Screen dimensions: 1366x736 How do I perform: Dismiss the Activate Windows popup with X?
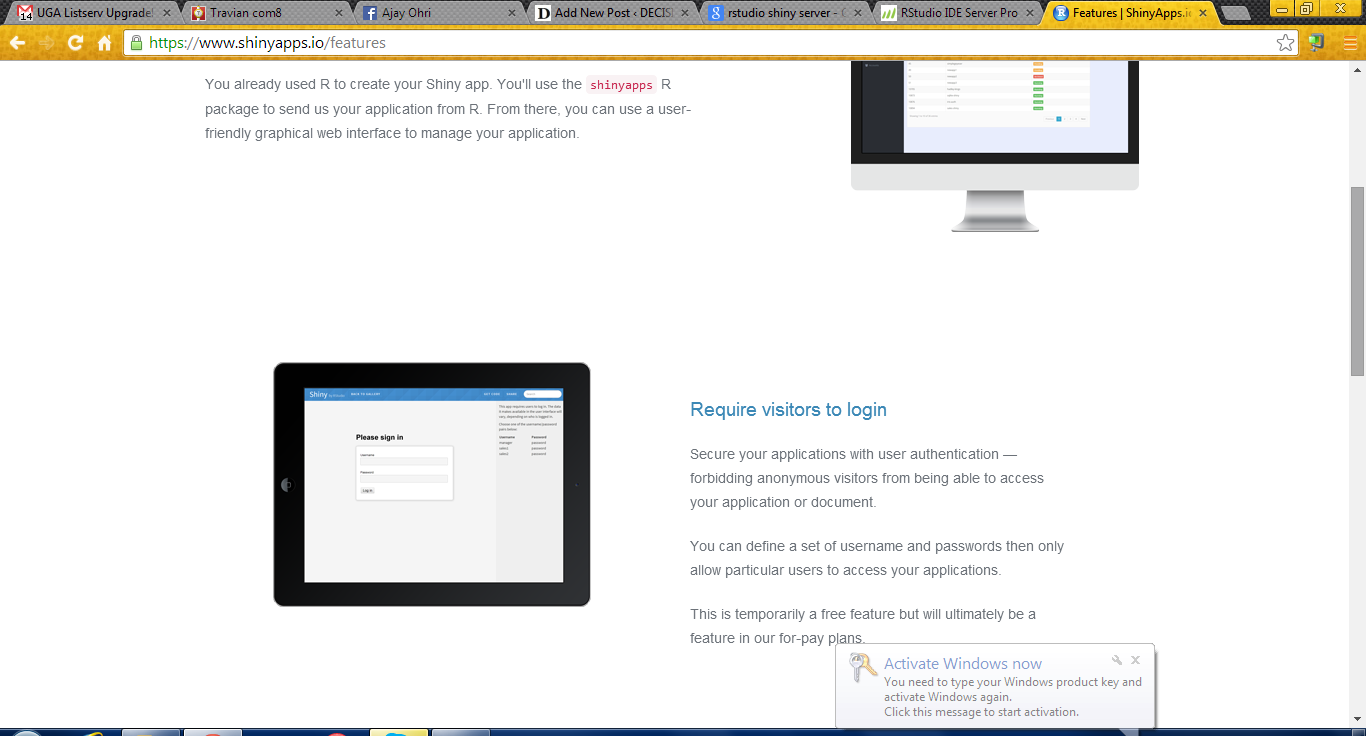[x=1135, y=660]
